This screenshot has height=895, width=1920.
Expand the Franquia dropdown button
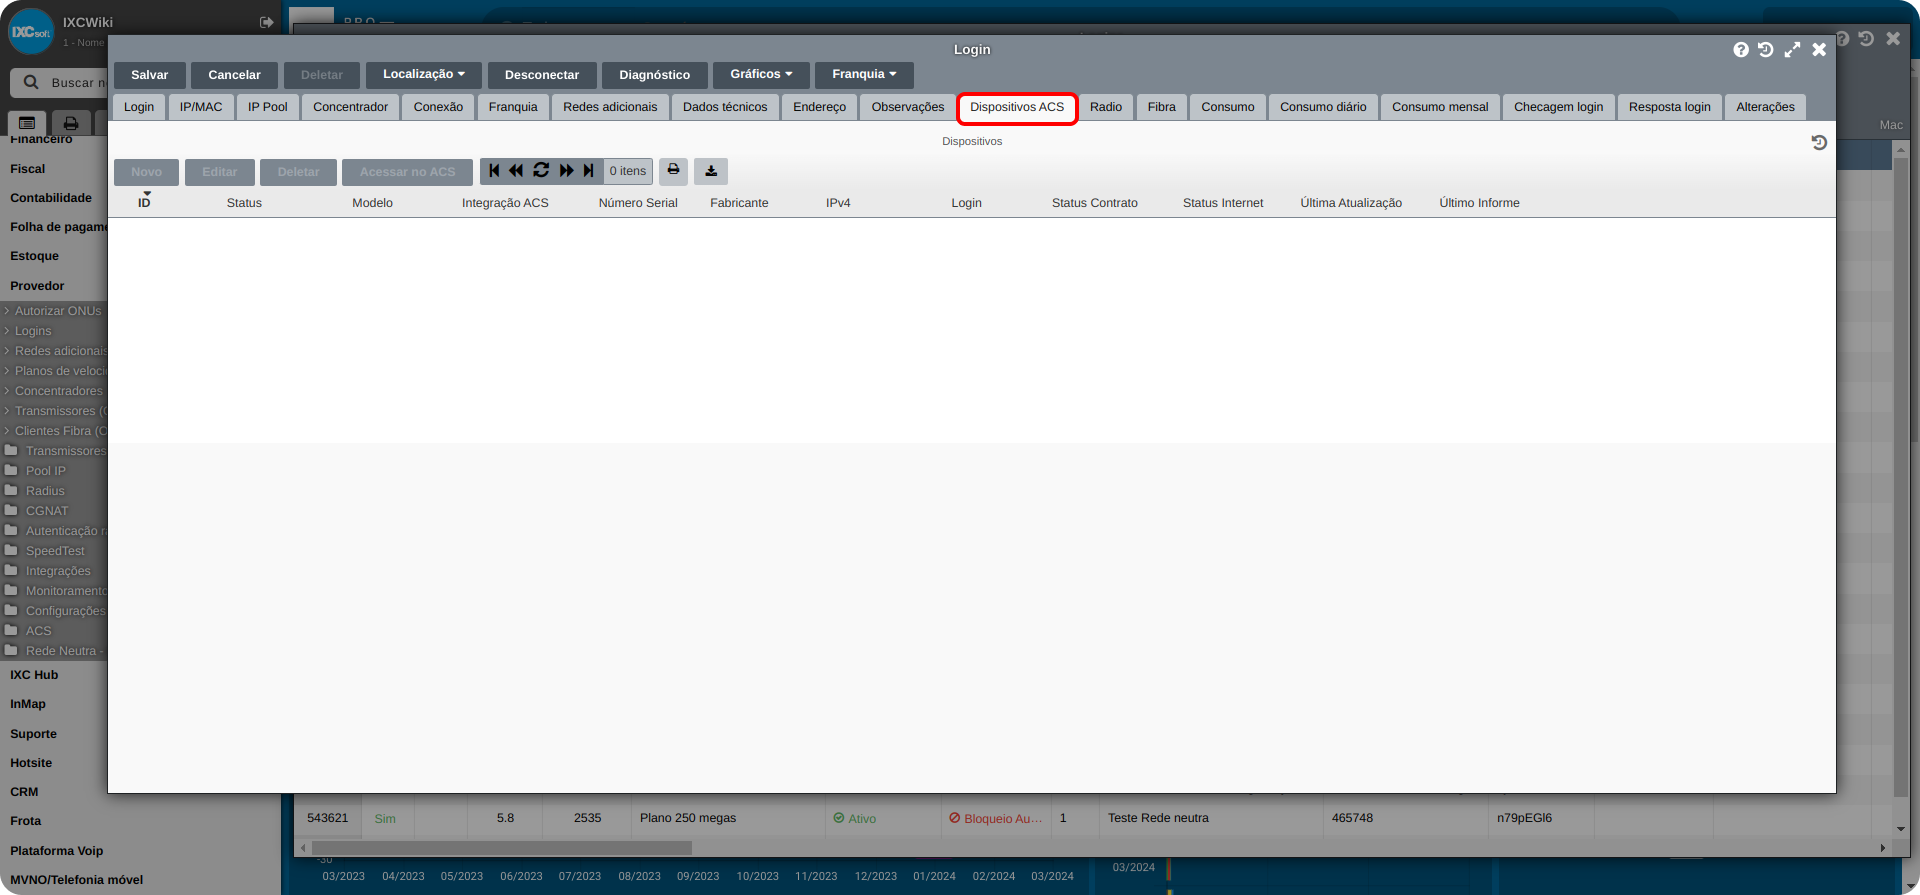click(x=864, y=75)
